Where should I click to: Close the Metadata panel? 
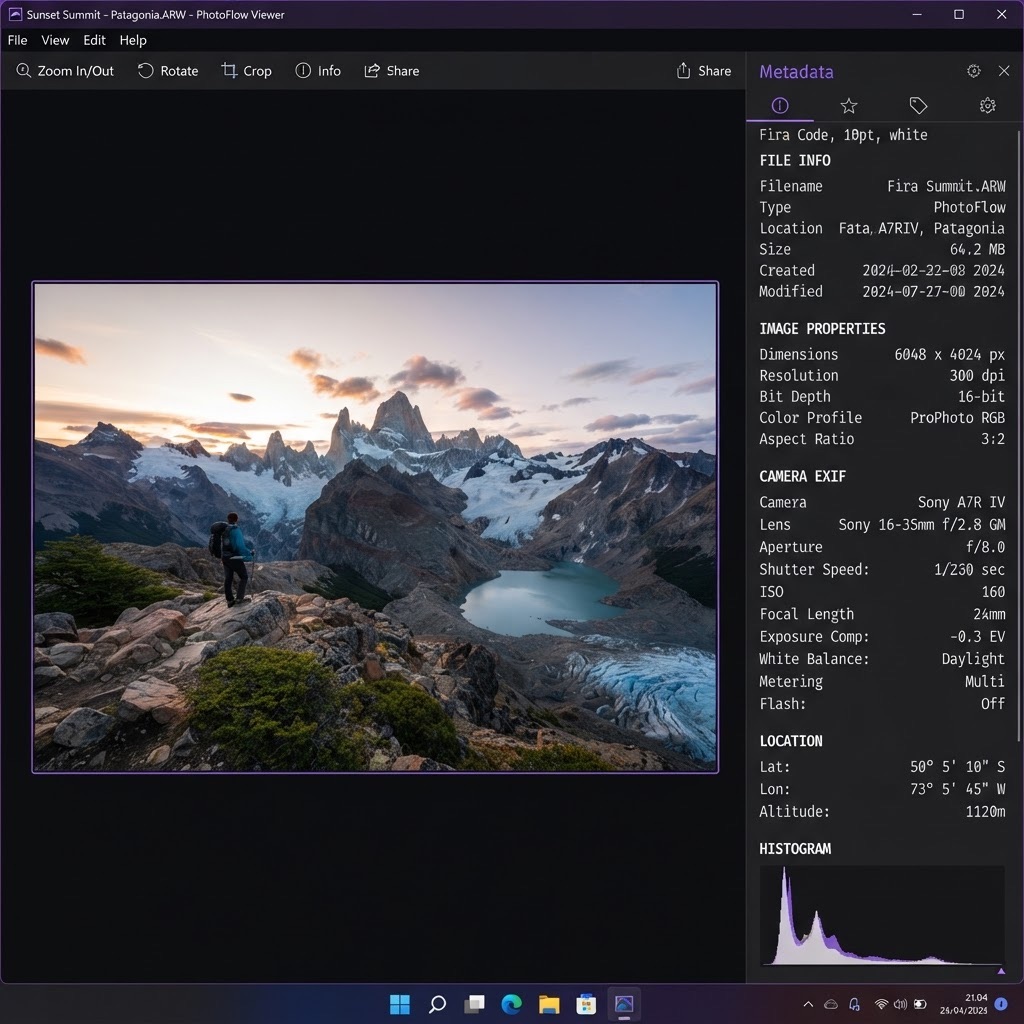(x=1004, y=71)
